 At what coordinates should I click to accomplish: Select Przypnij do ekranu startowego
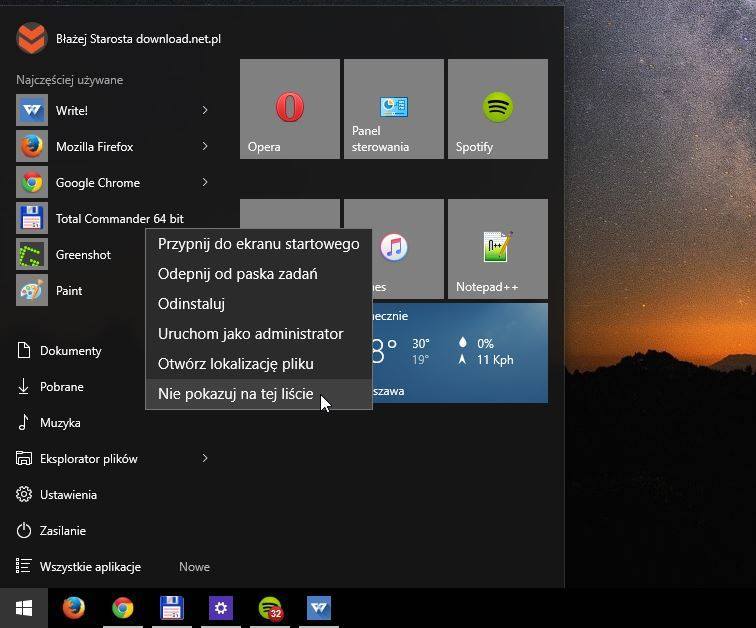coord(259,244)
